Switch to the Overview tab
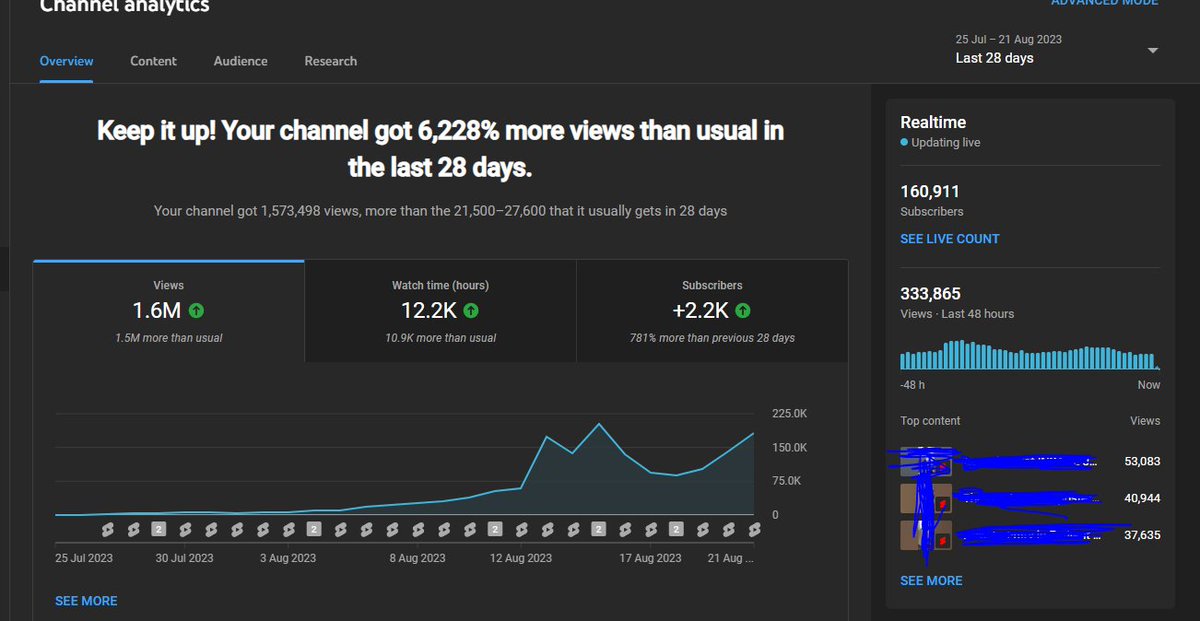Screen dimensions: 1200x621 (x=66, y=61)
